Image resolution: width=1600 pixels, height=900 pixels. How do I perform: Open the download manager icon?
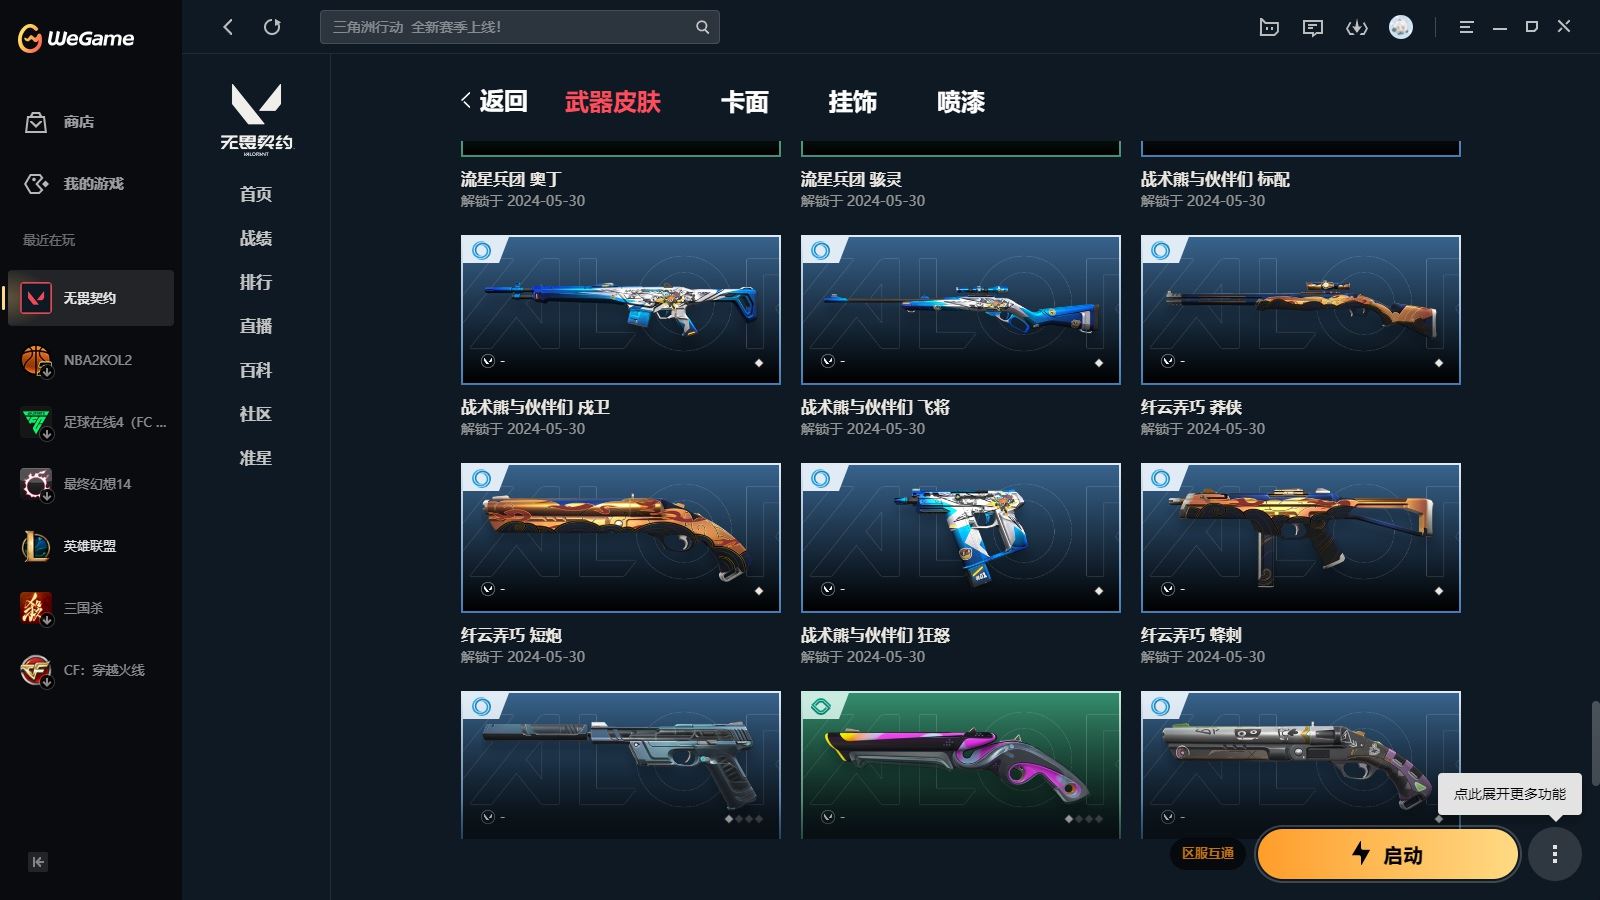pyautogui.click(x=1357, y=27)
